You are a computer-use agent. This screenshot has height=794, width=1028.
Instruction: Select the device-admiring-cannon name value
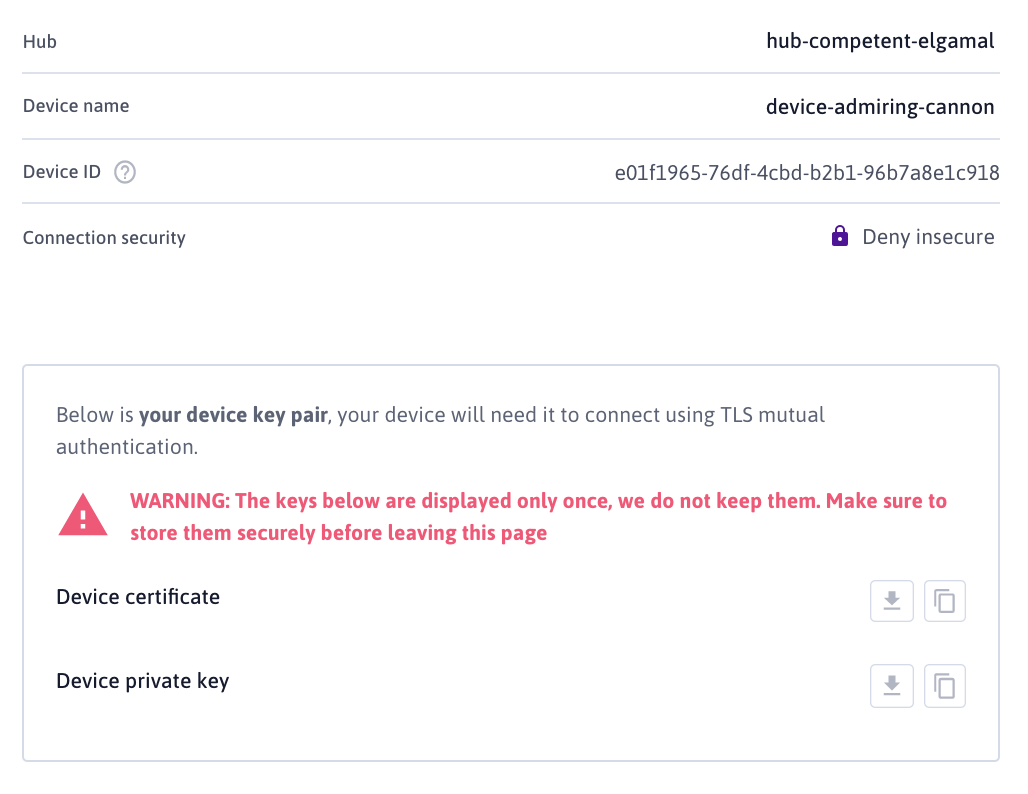(880, 106)
